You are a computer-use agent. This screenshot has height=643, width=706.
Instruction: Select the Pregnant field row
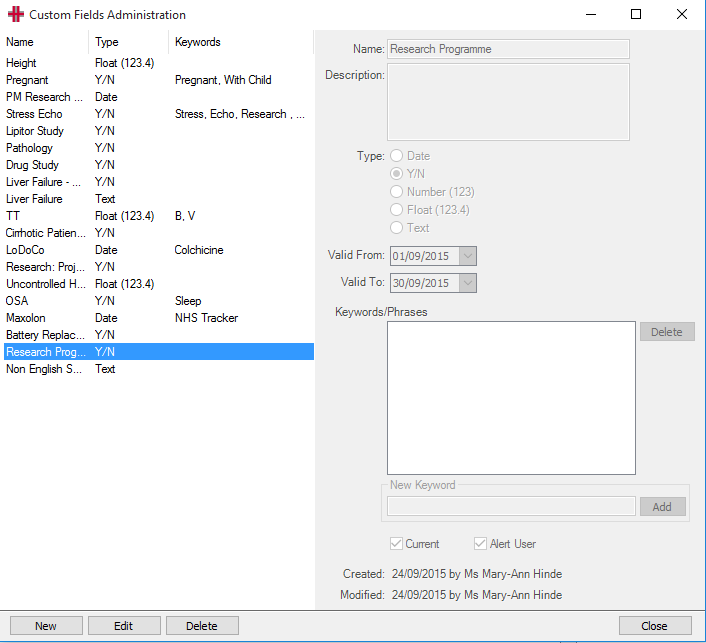click(159, 80)
